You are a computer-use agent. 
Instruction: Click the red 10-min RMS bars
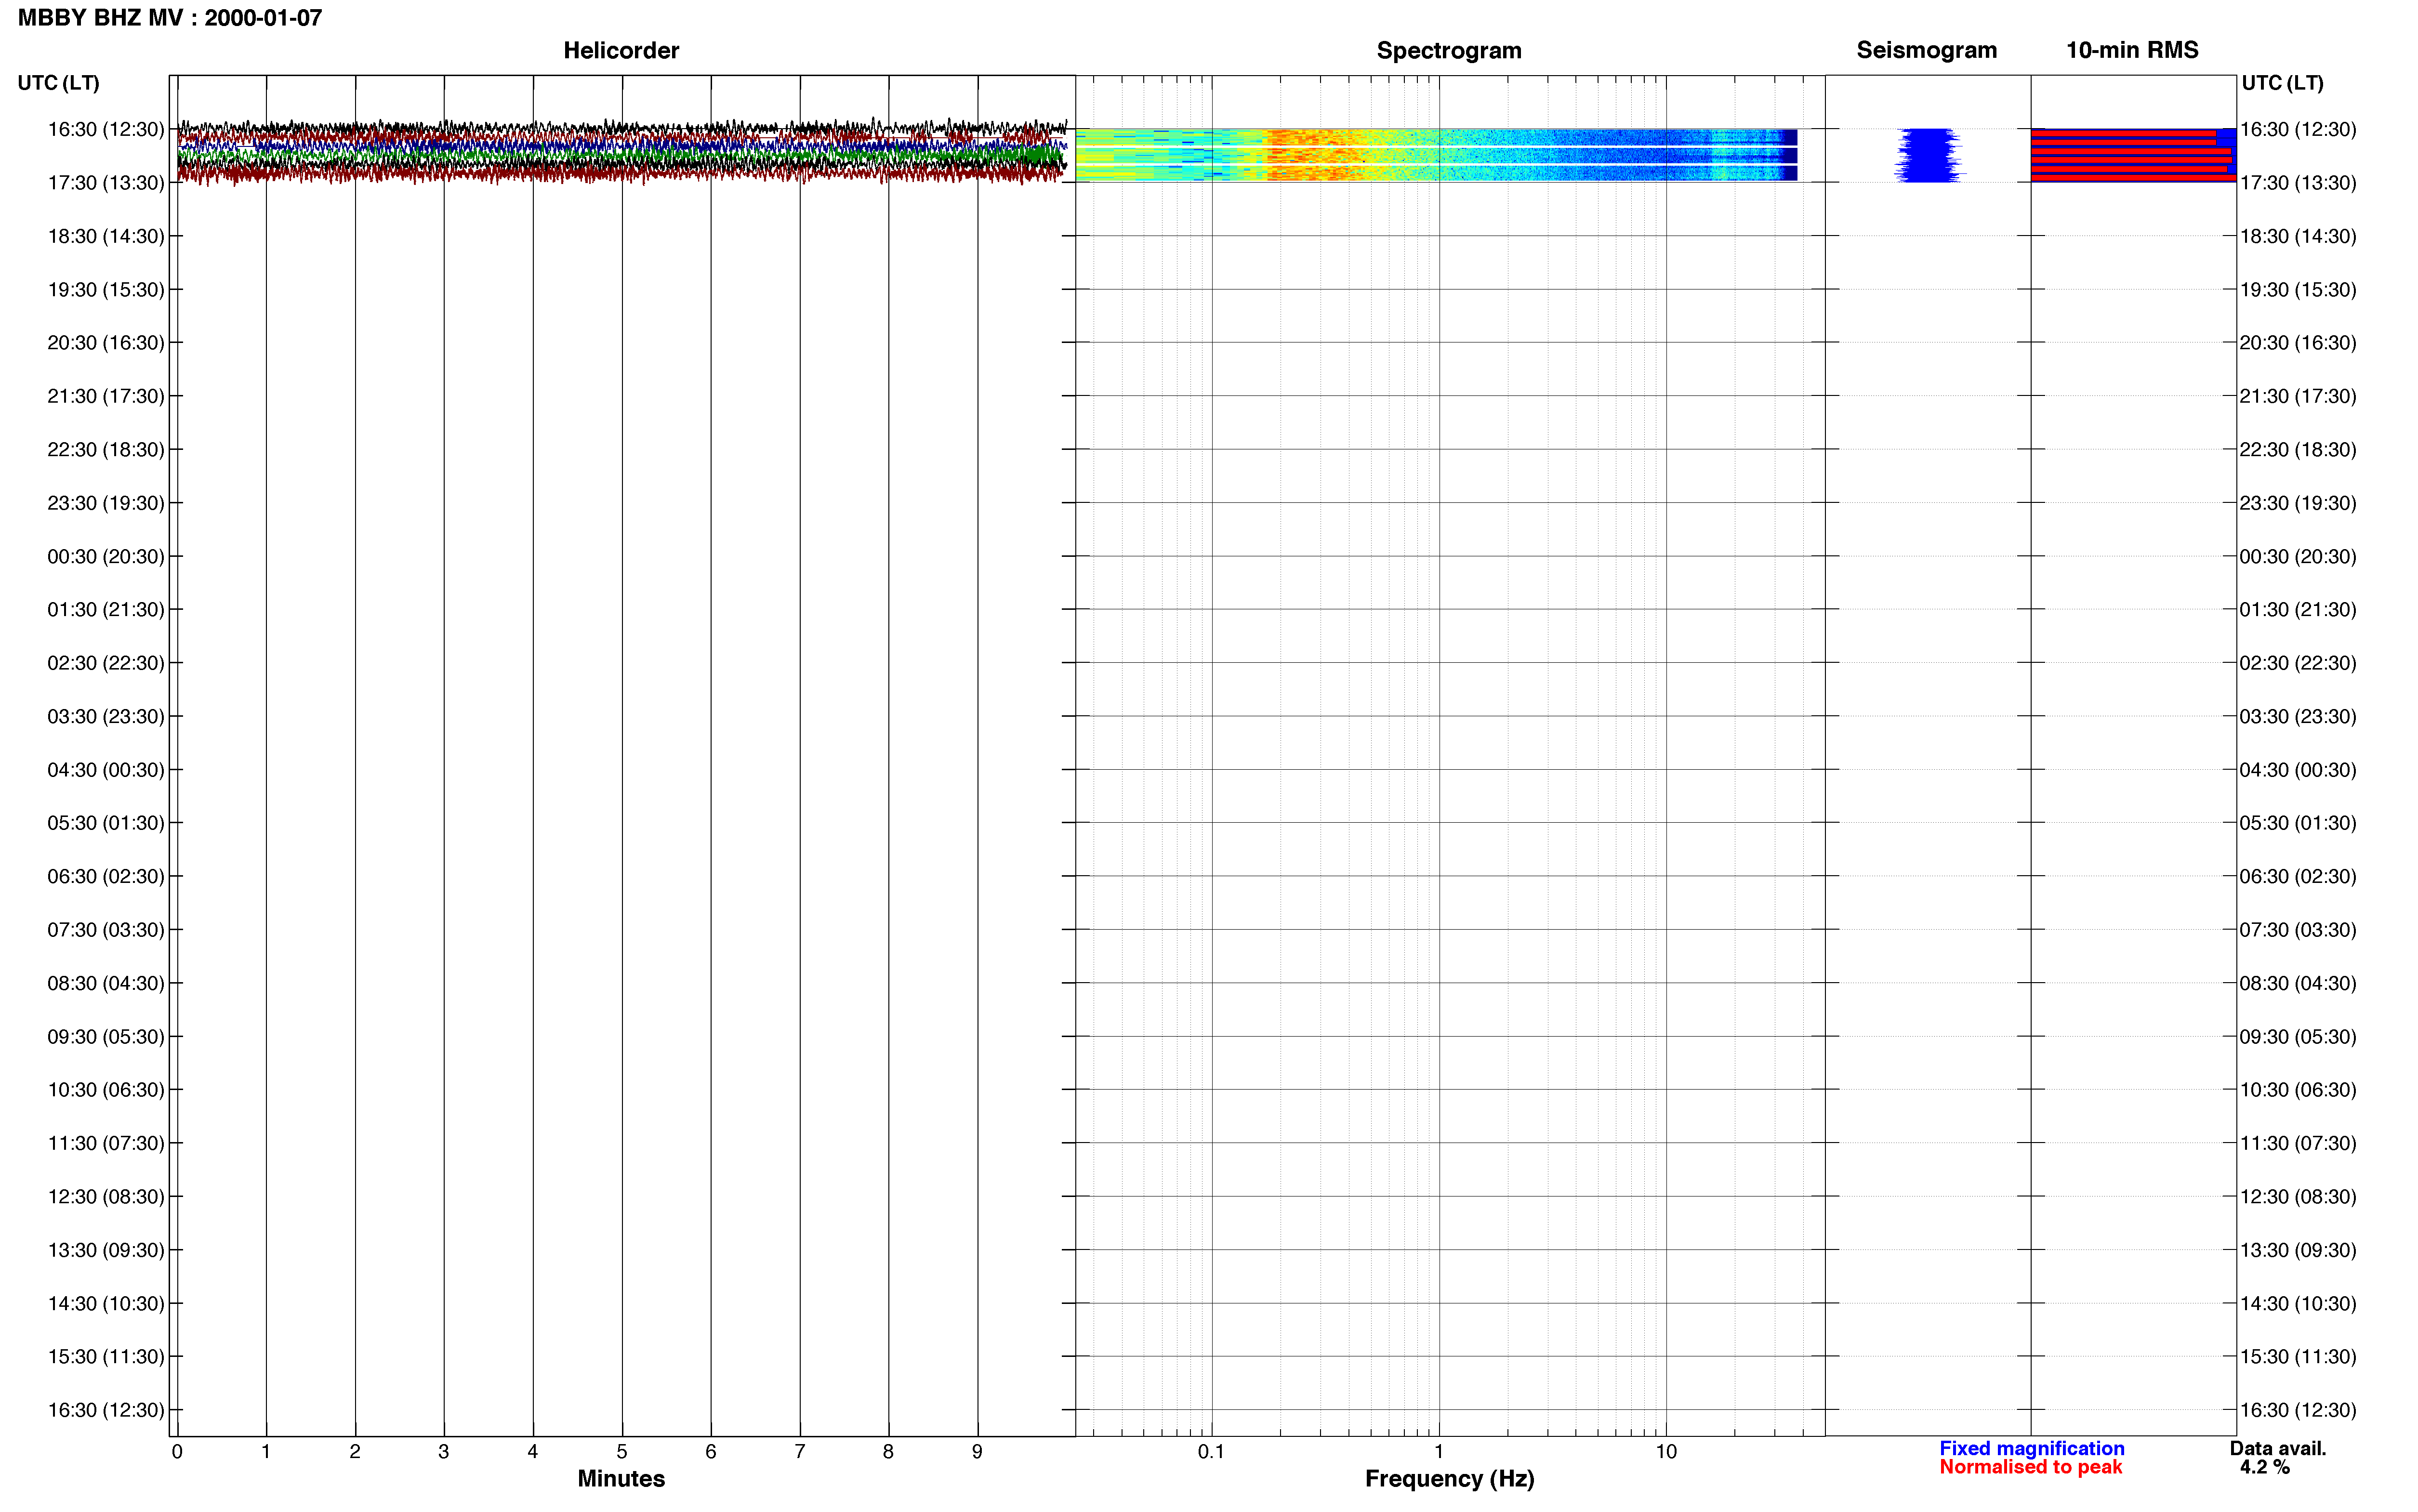pyautogui.click(x=2132, y=155)
